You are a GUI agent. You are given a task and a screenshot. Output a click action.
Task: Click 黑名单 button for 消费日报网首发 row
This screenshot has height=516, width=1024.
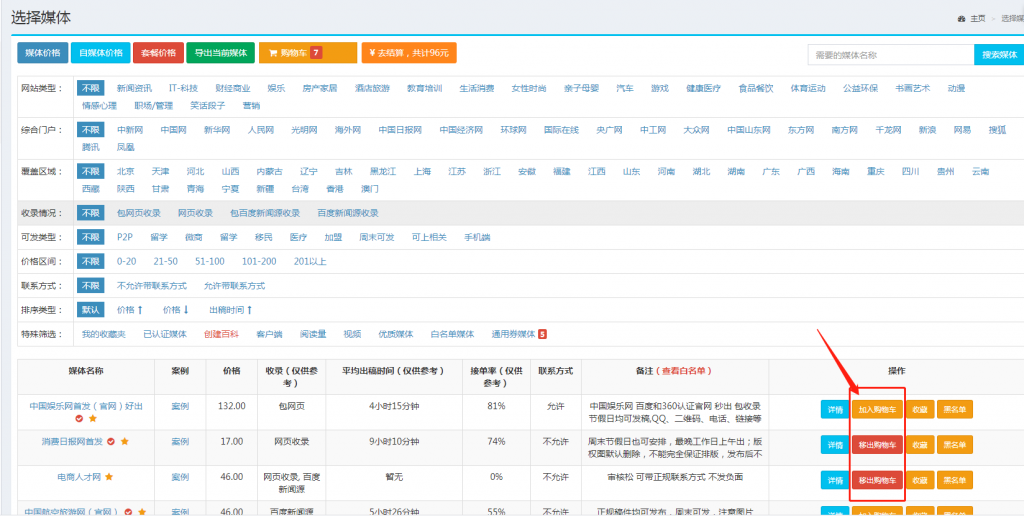(954, 444)
